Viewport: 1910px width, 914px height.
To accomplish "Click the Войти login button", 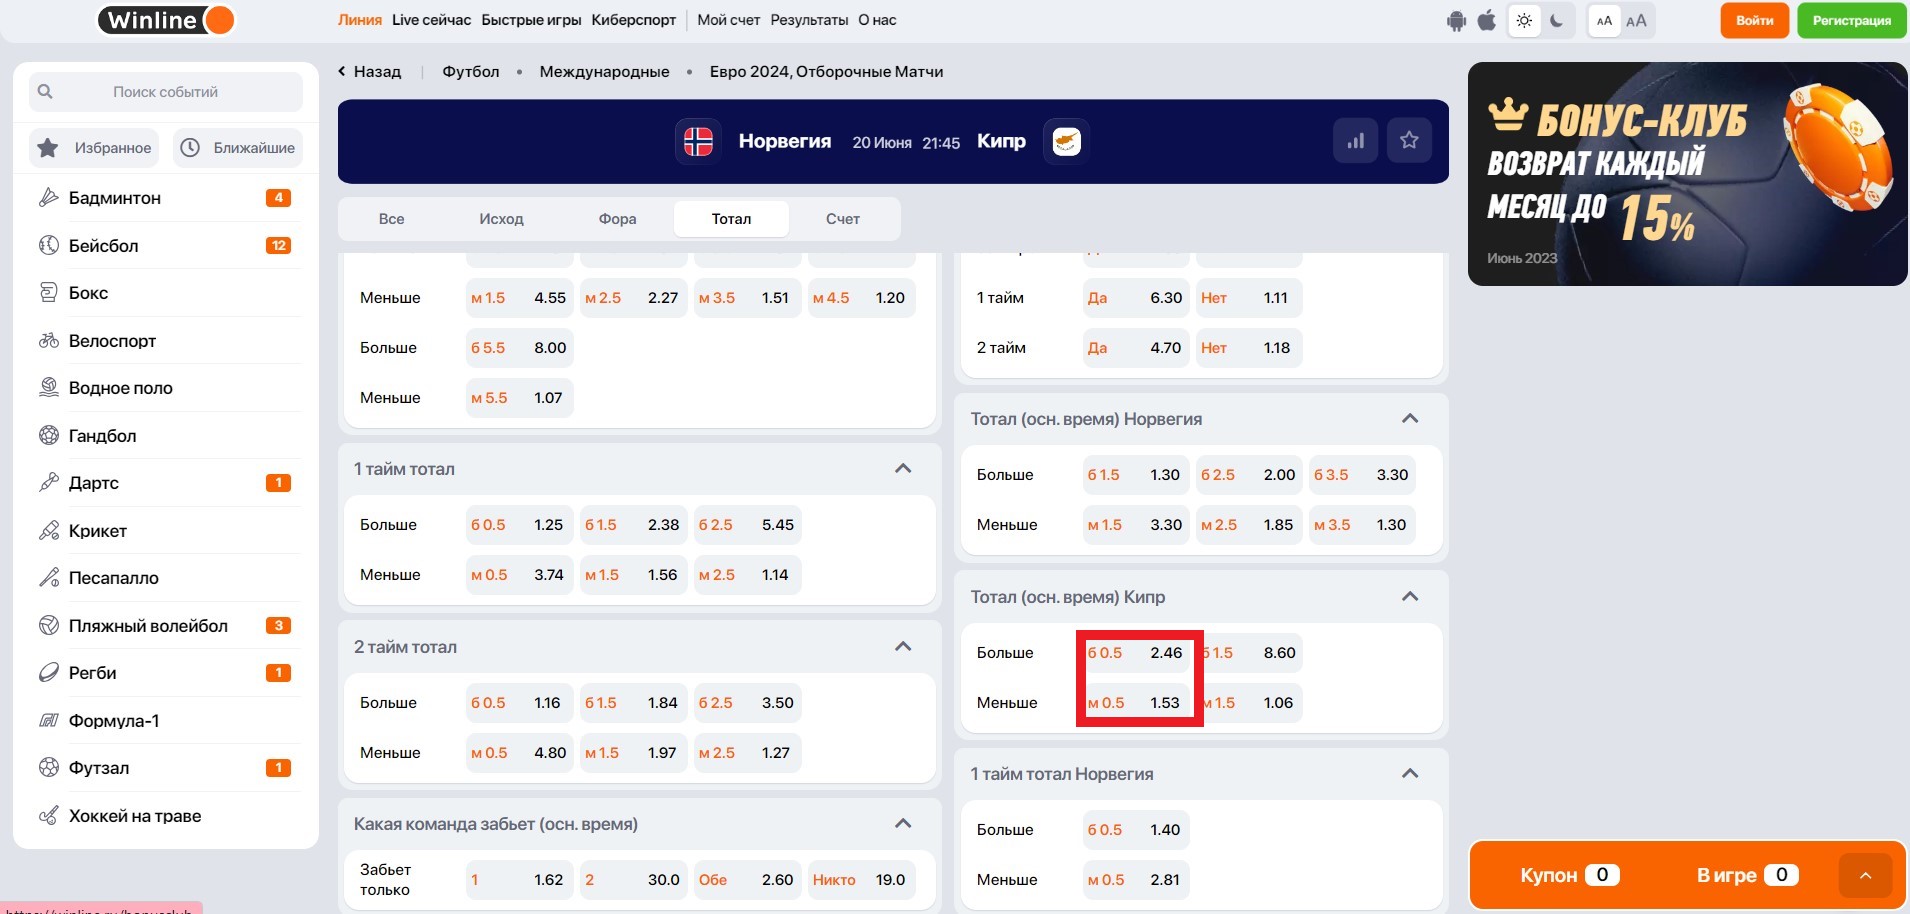I will (x=1754, y=21).
